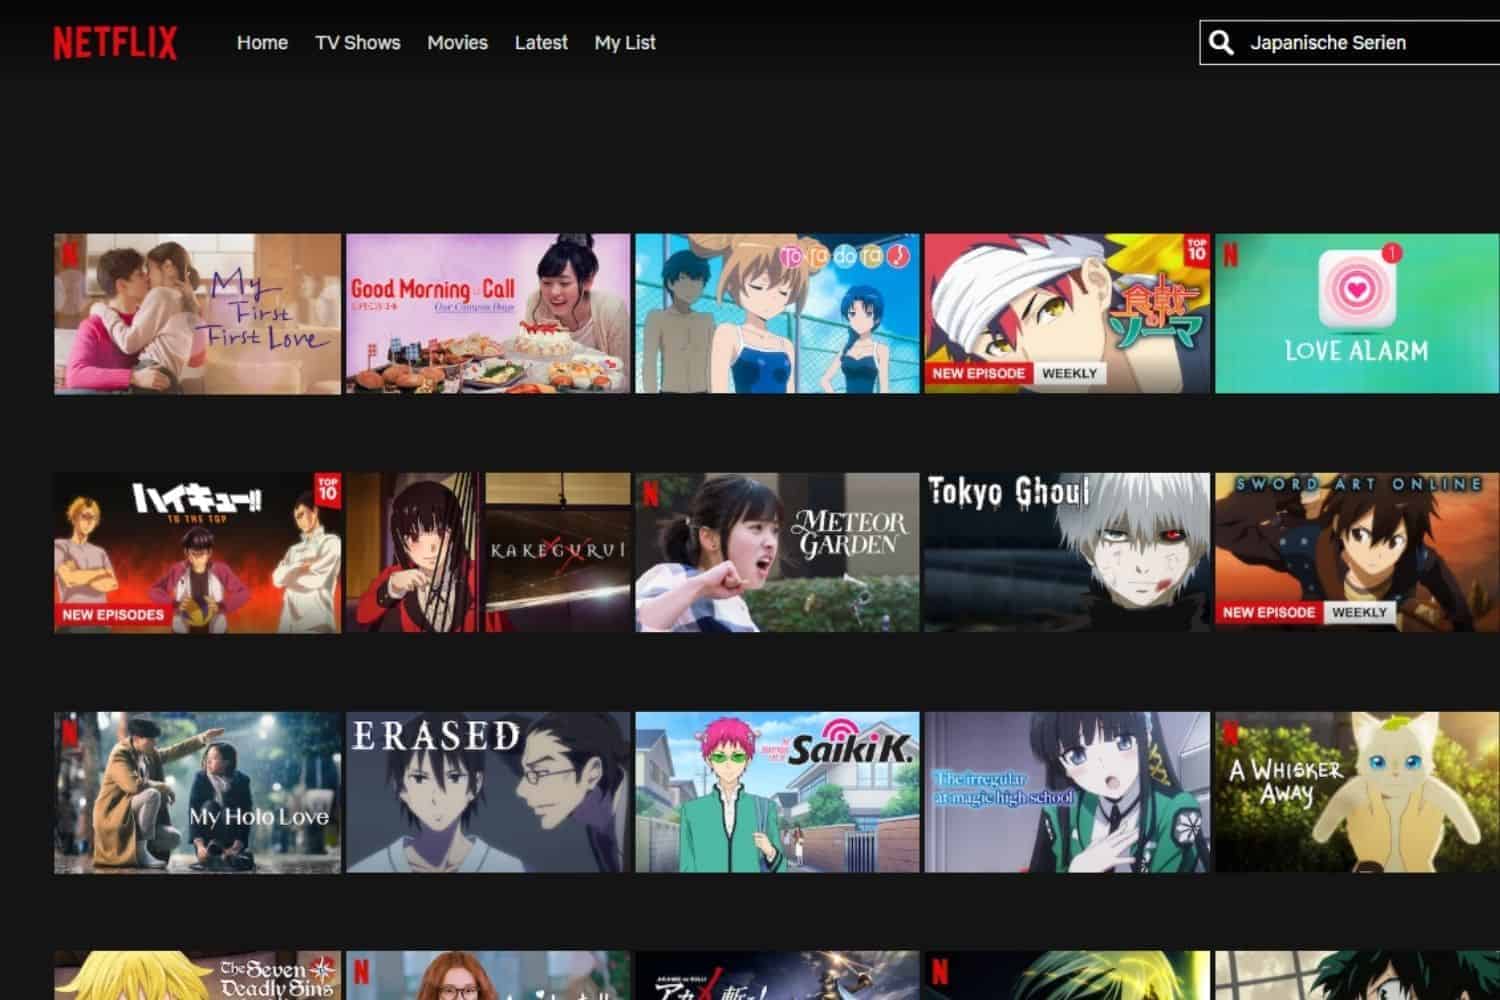Open the Good Morning Call thumbnail

click(488, 314)
